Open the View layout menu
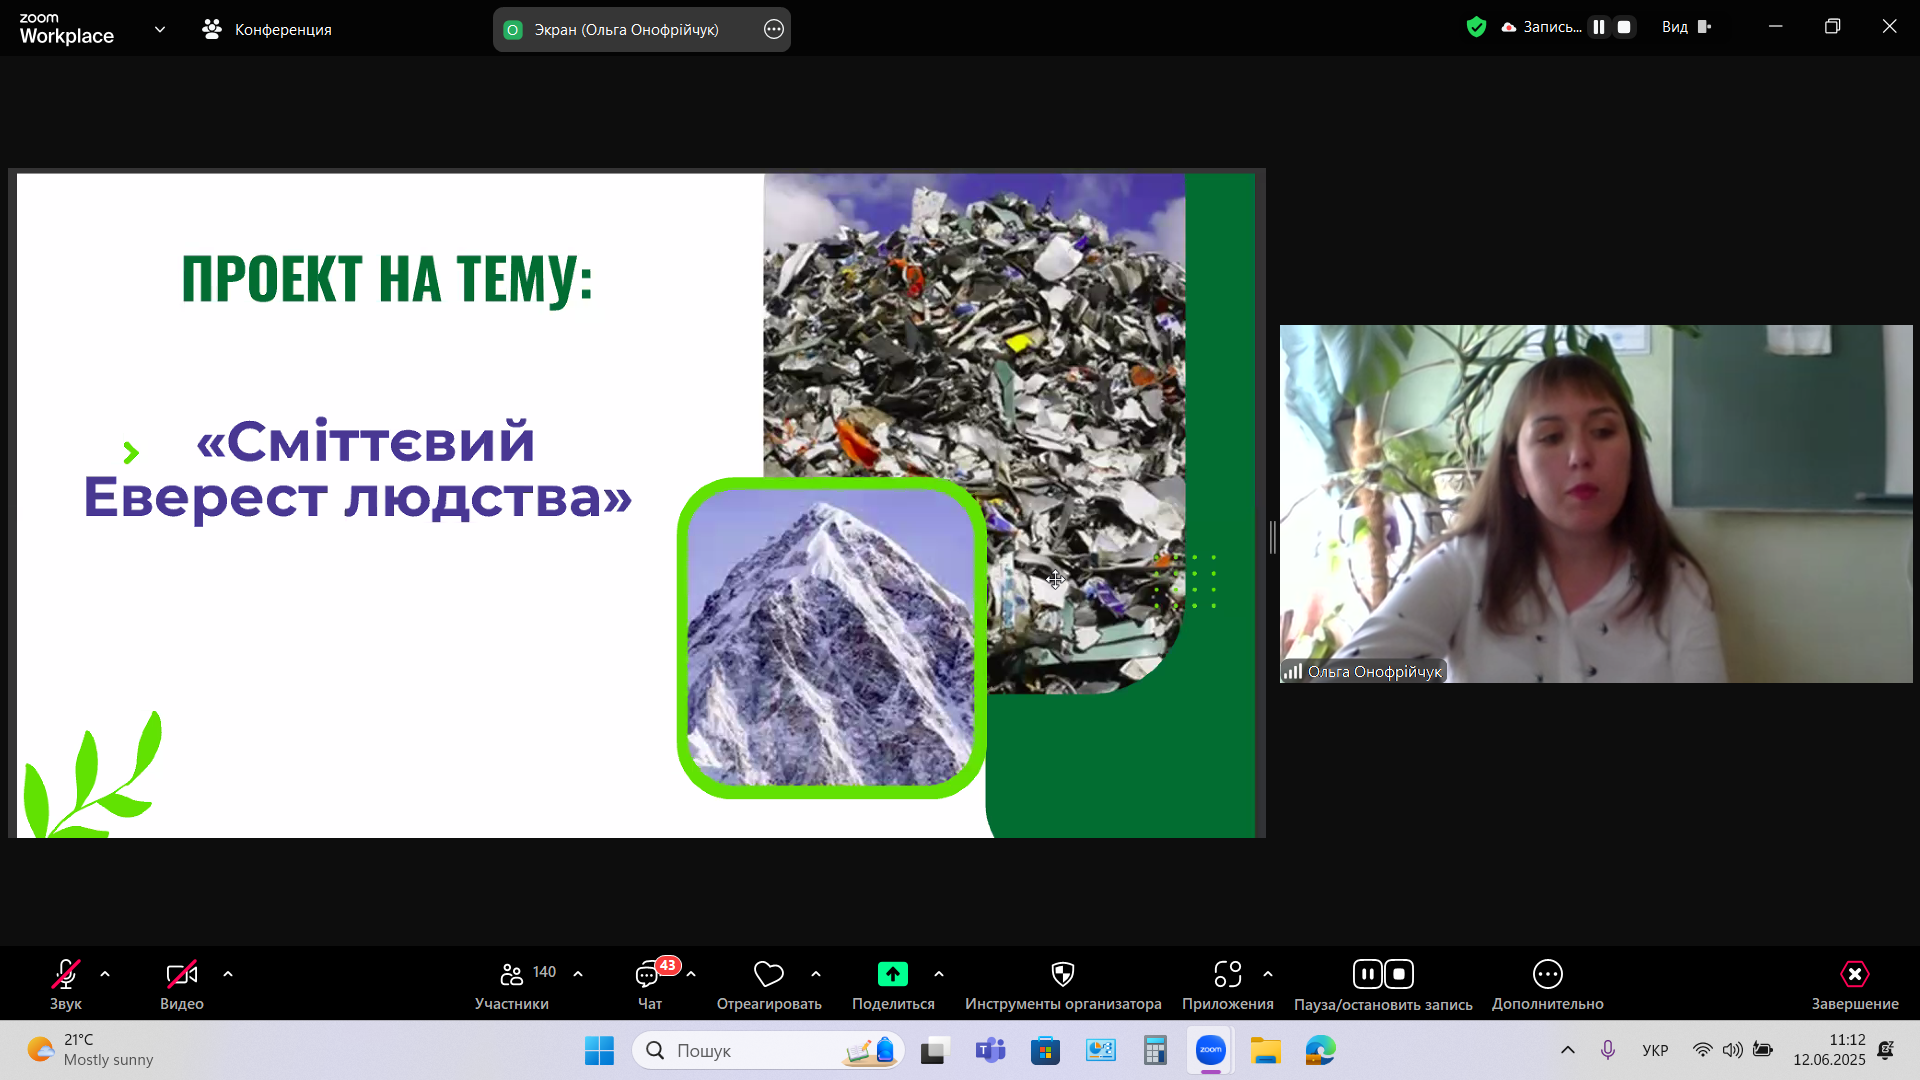Screen dimensions: 1920x1080 pos(1686,27)
